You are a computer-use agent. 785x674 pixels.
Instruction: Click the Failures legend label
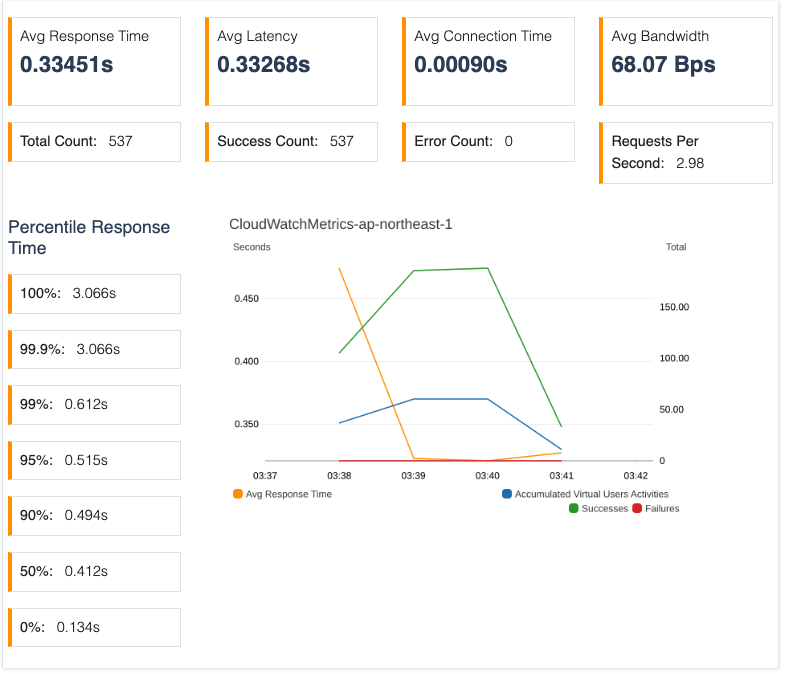point(662,509)
